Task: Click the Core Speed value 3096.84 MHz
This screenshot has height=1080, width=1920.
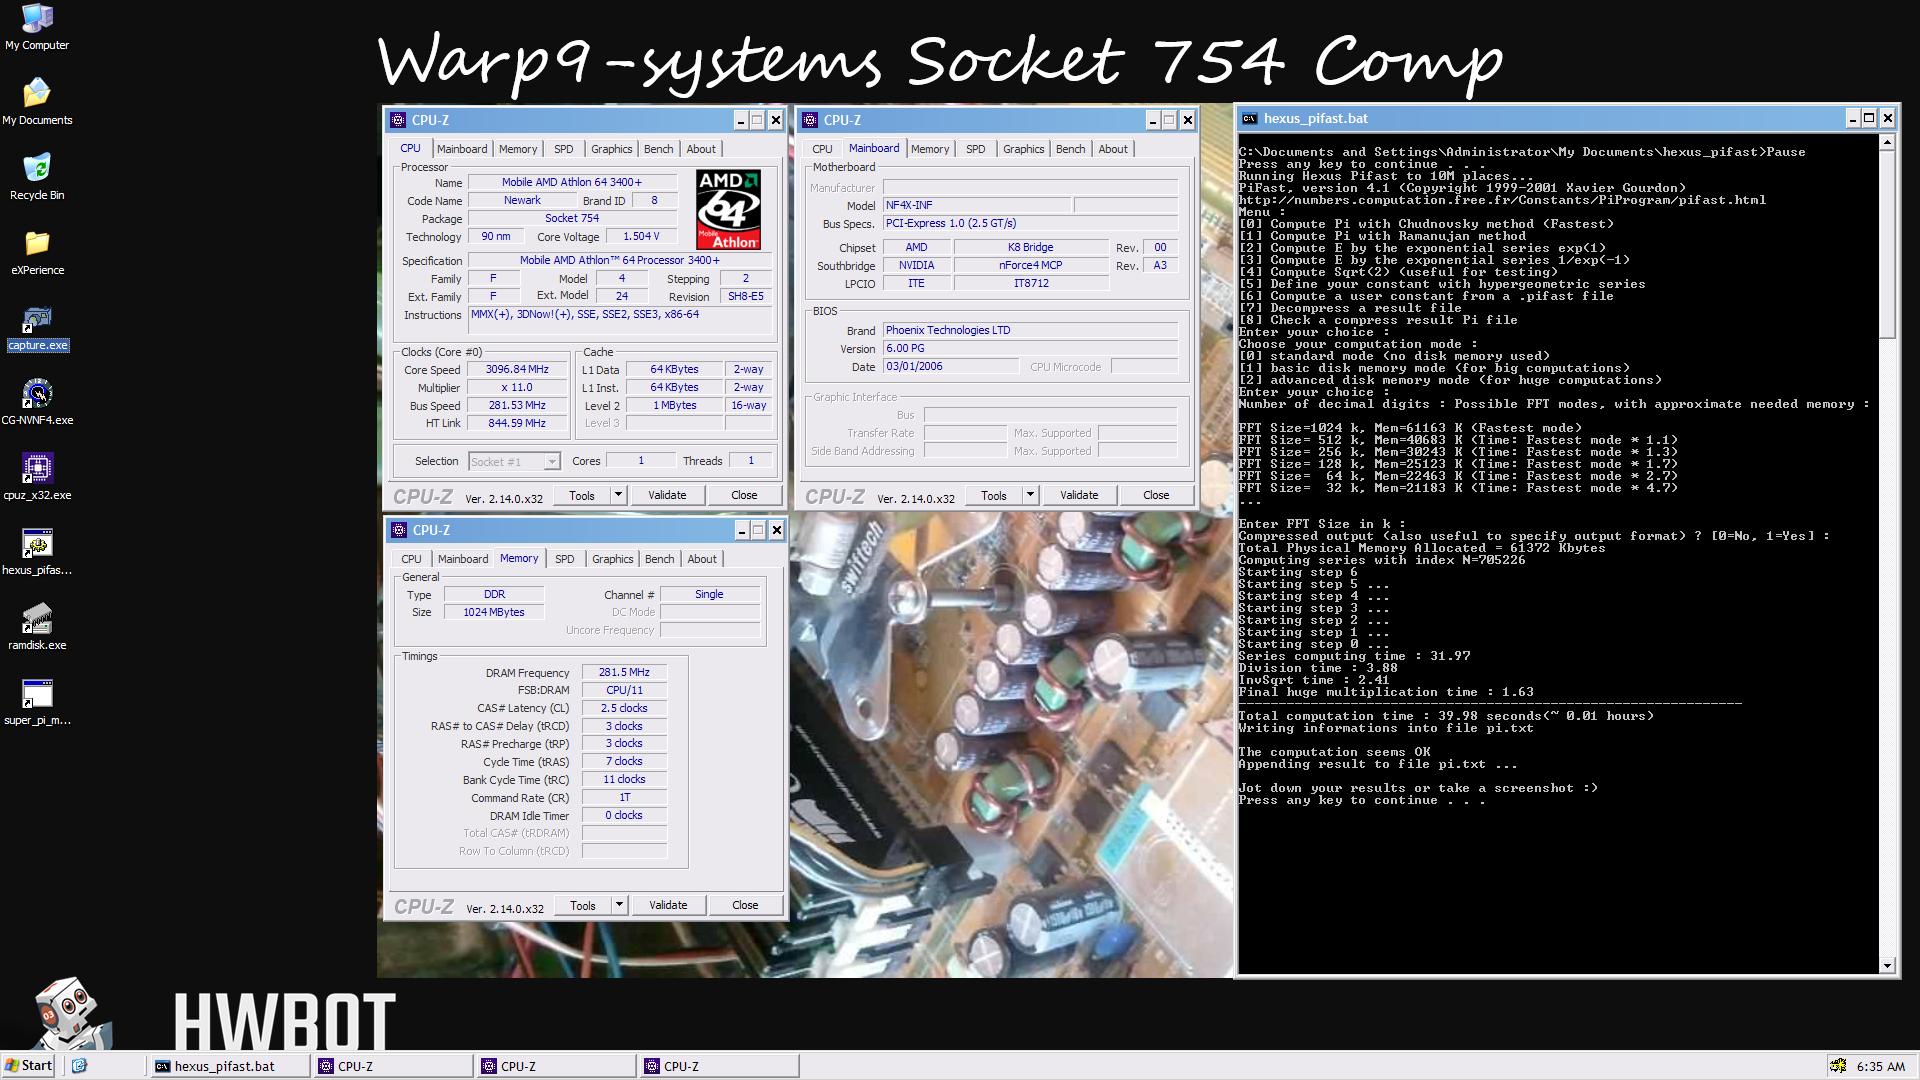Action: point(517,369)
